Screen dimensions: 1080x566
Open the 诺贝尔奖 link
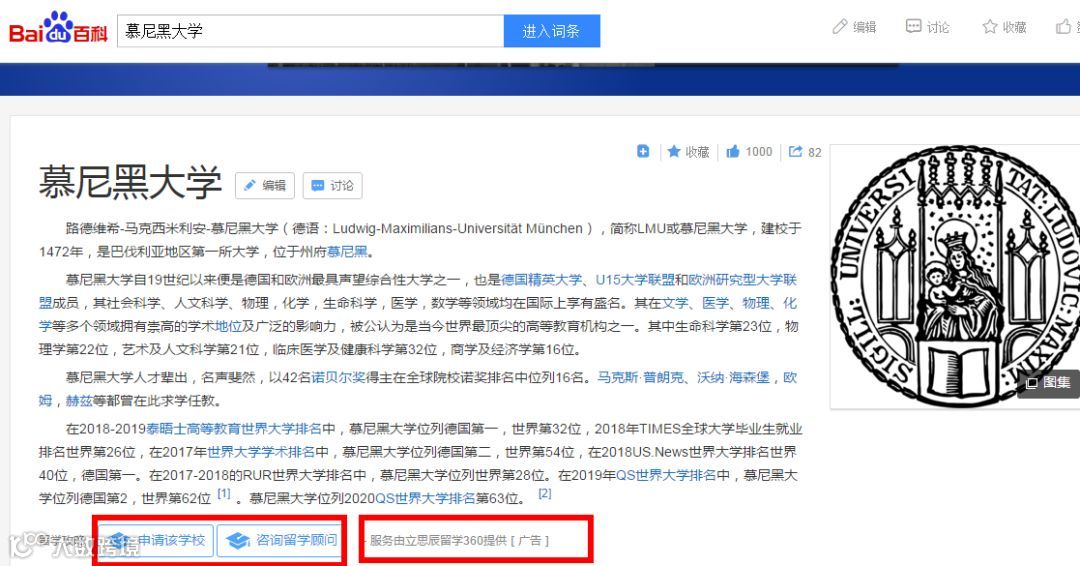click(338, 377)
